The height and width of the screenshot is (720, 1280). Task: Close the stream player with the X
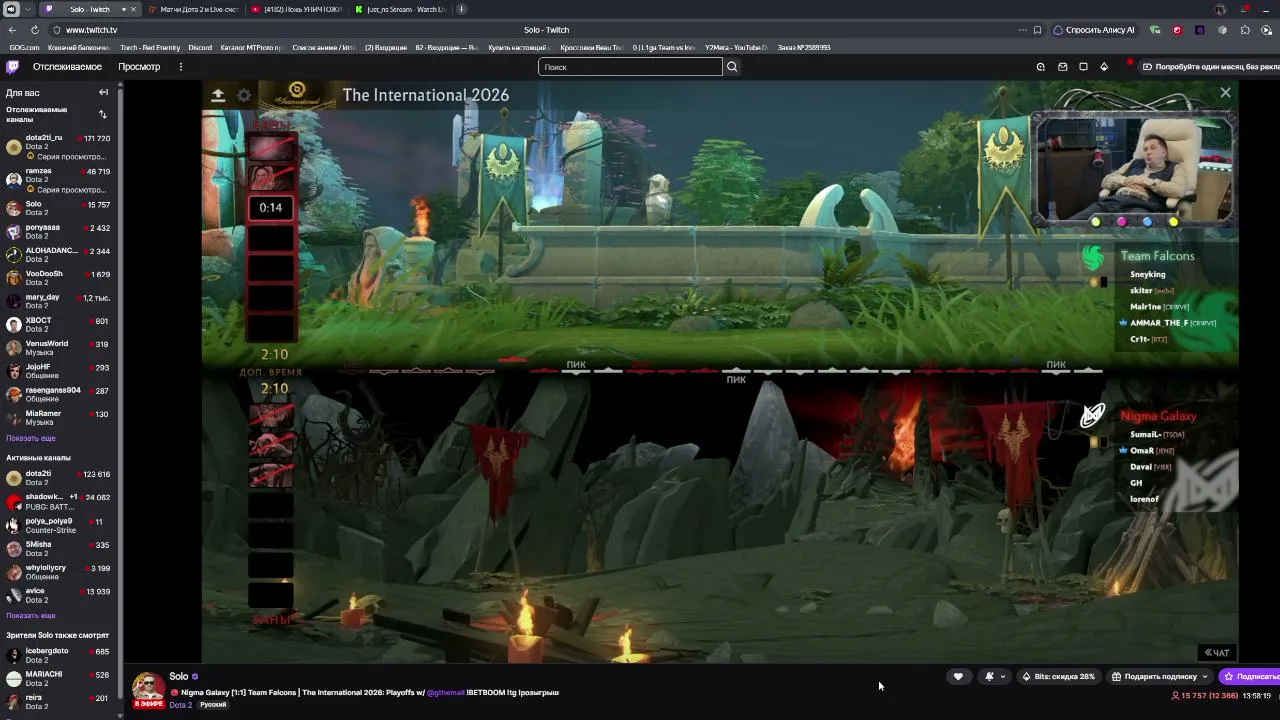click(1225, 93)
